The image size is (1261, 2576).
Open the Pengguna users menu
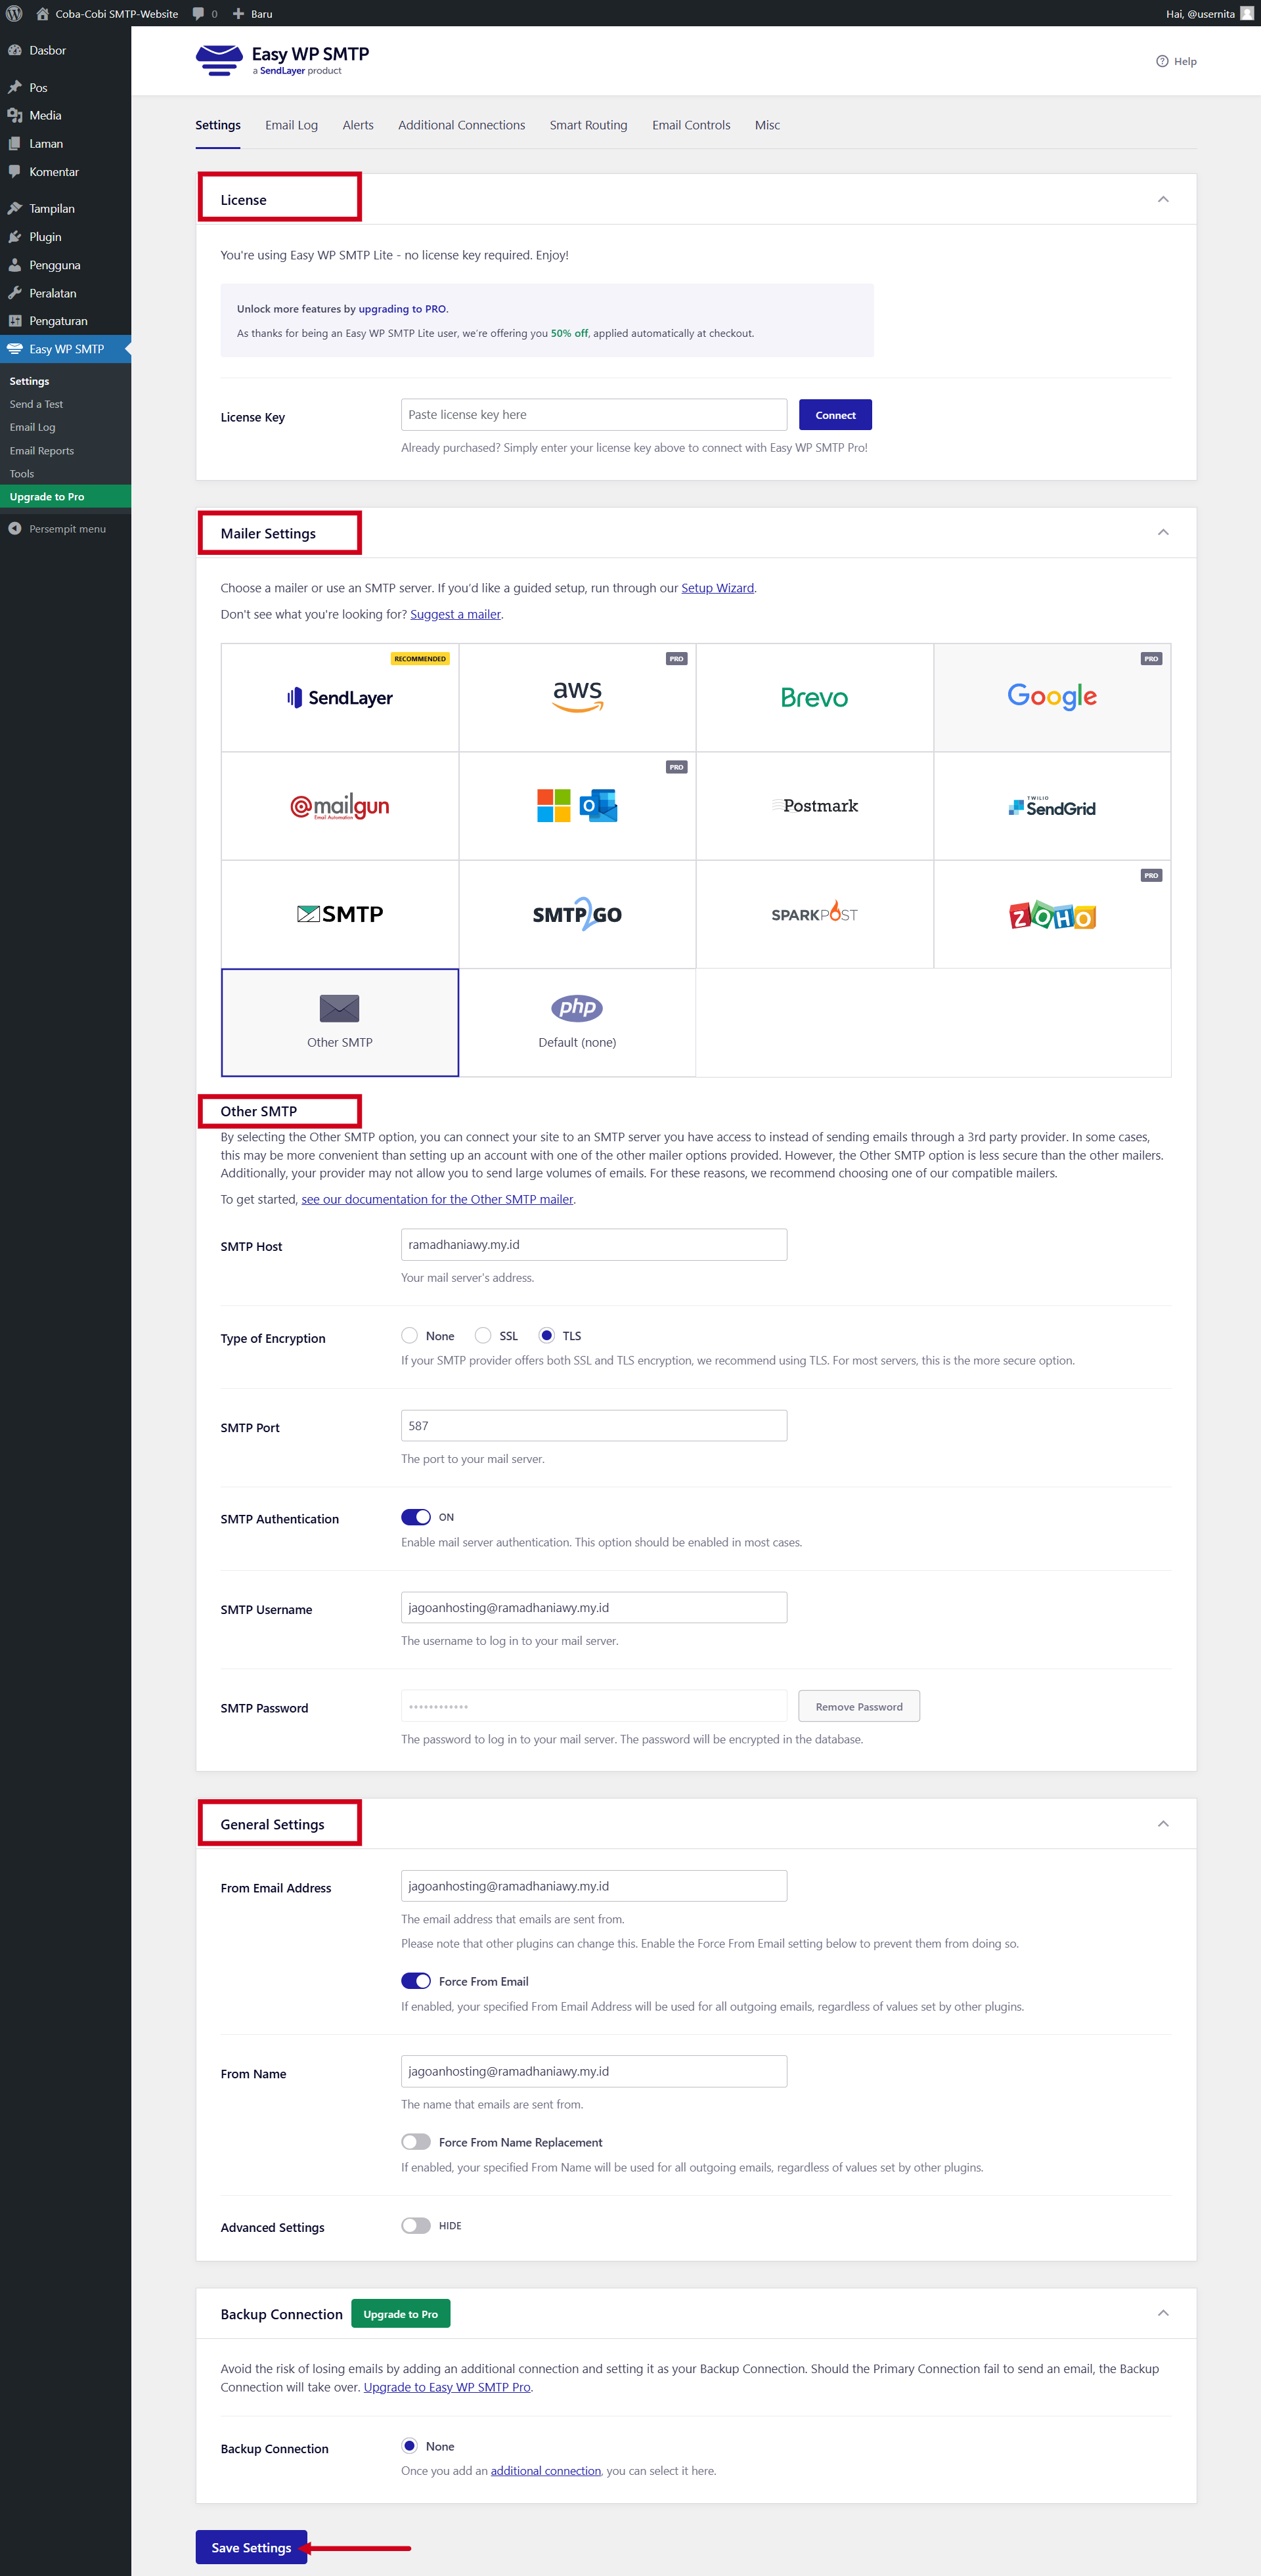tap(65, 265)
